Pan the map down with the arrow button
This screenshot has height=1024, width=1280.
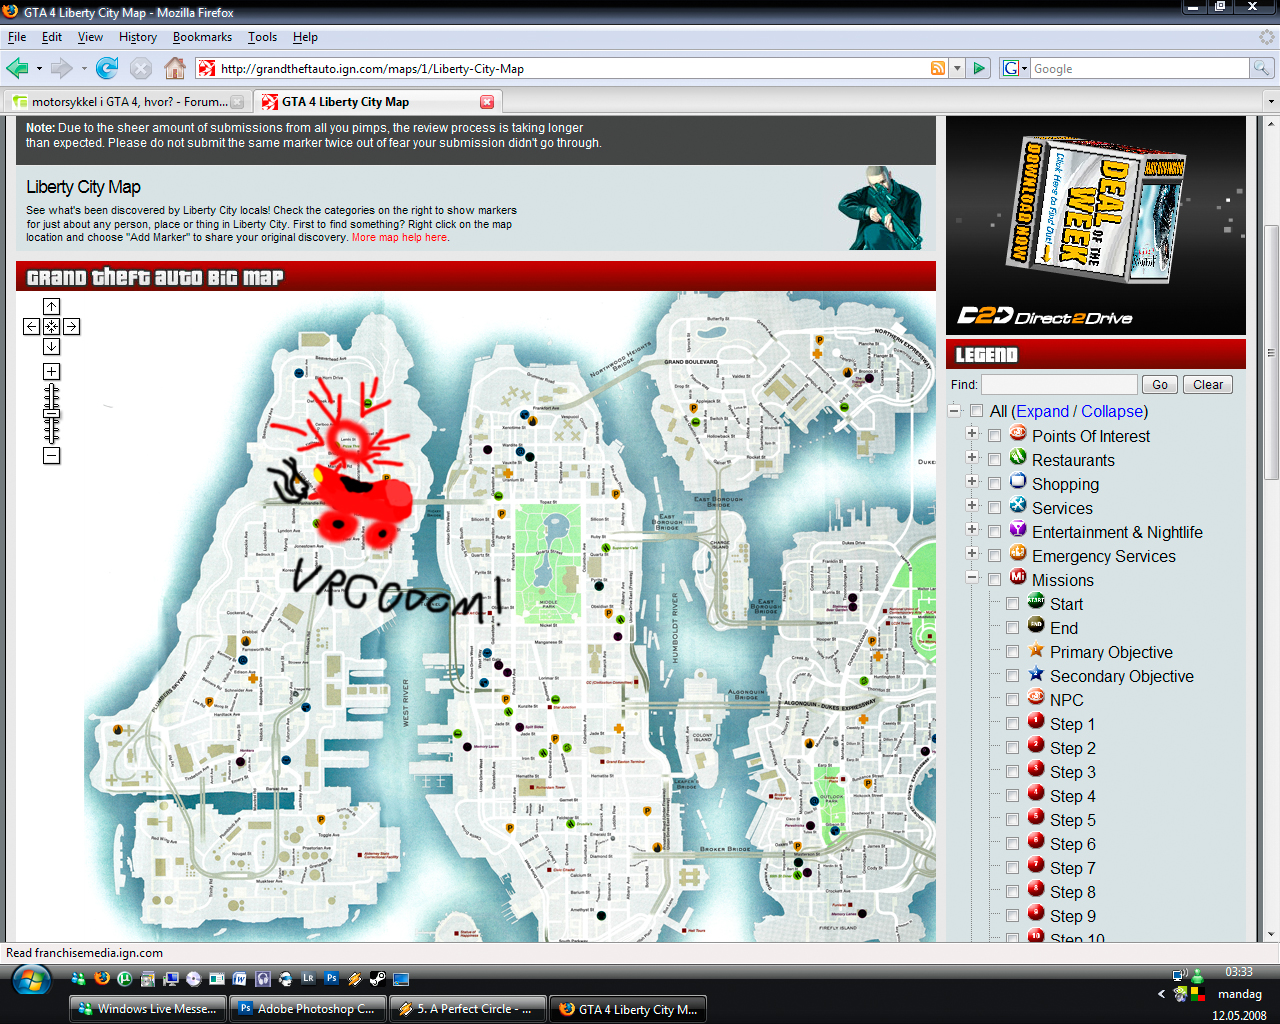click(51, 346)
